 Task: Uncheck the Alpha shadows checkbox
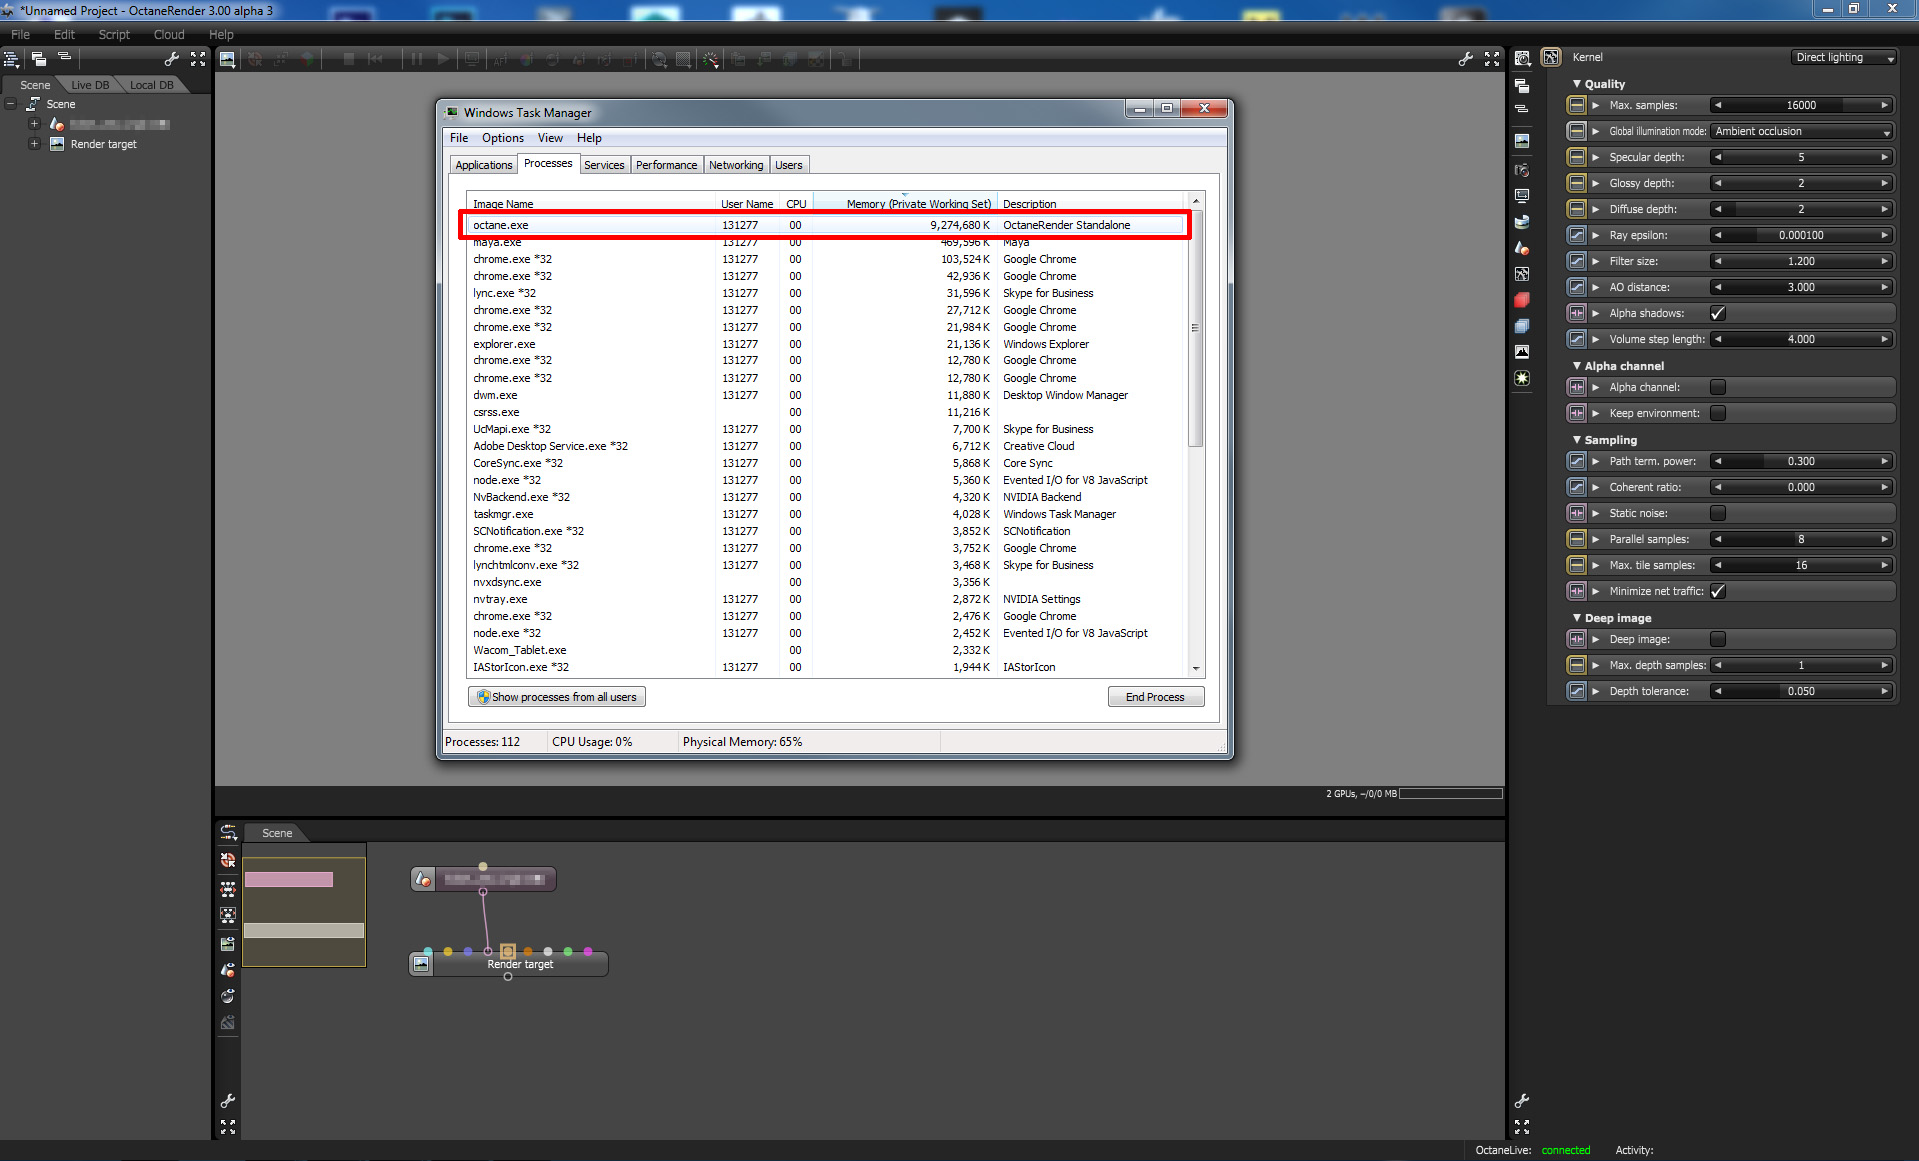coord(1718,313)
